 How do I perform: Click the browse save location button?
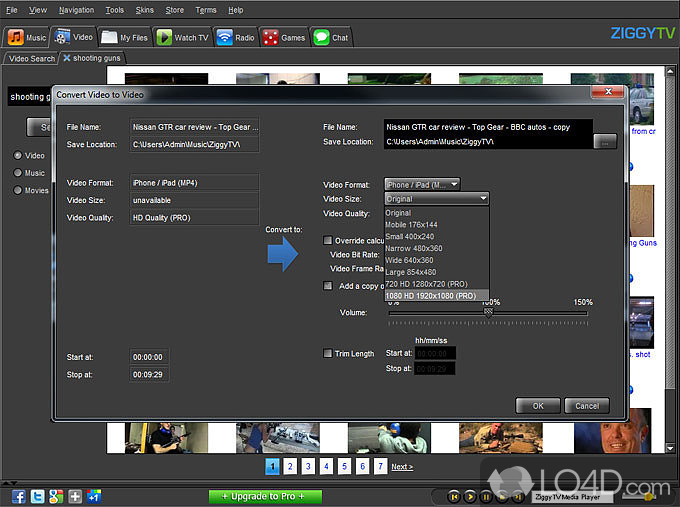click(x=604, y=142)
